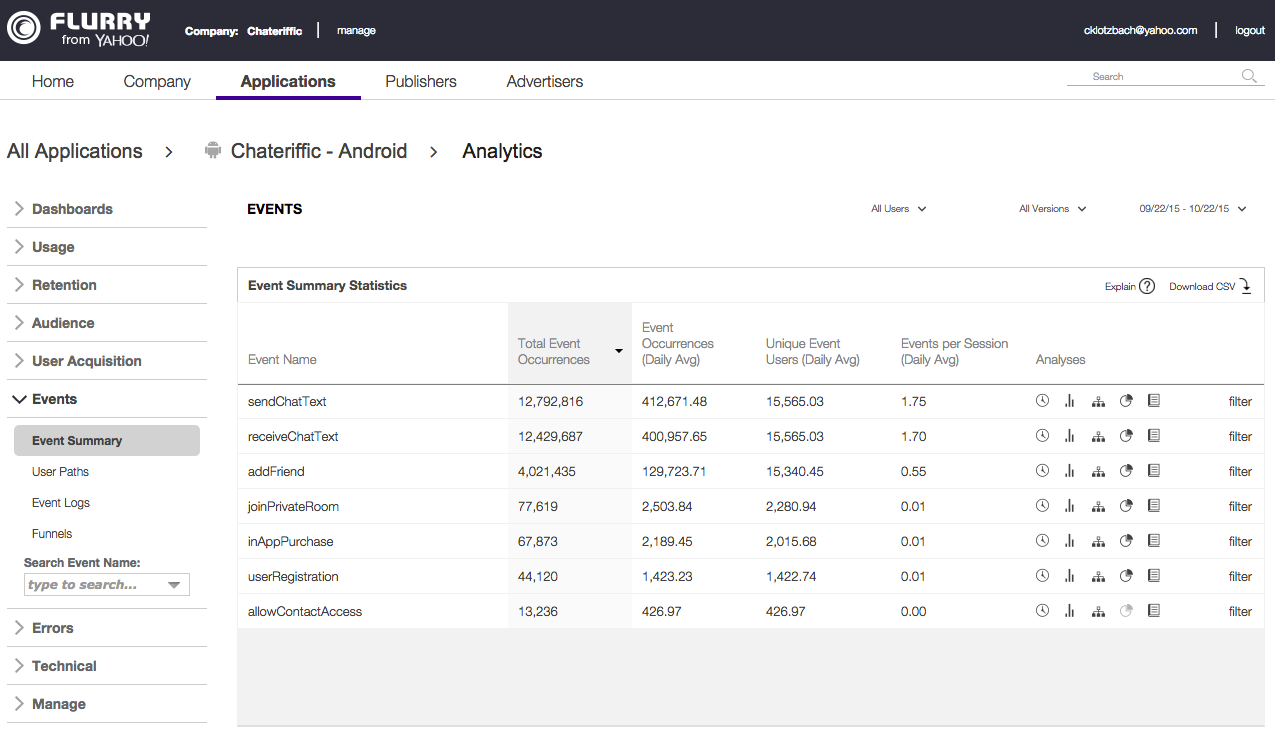Open the All Versions dropdown
This screenshot has height=747, width=1275.
point(1052,208)
